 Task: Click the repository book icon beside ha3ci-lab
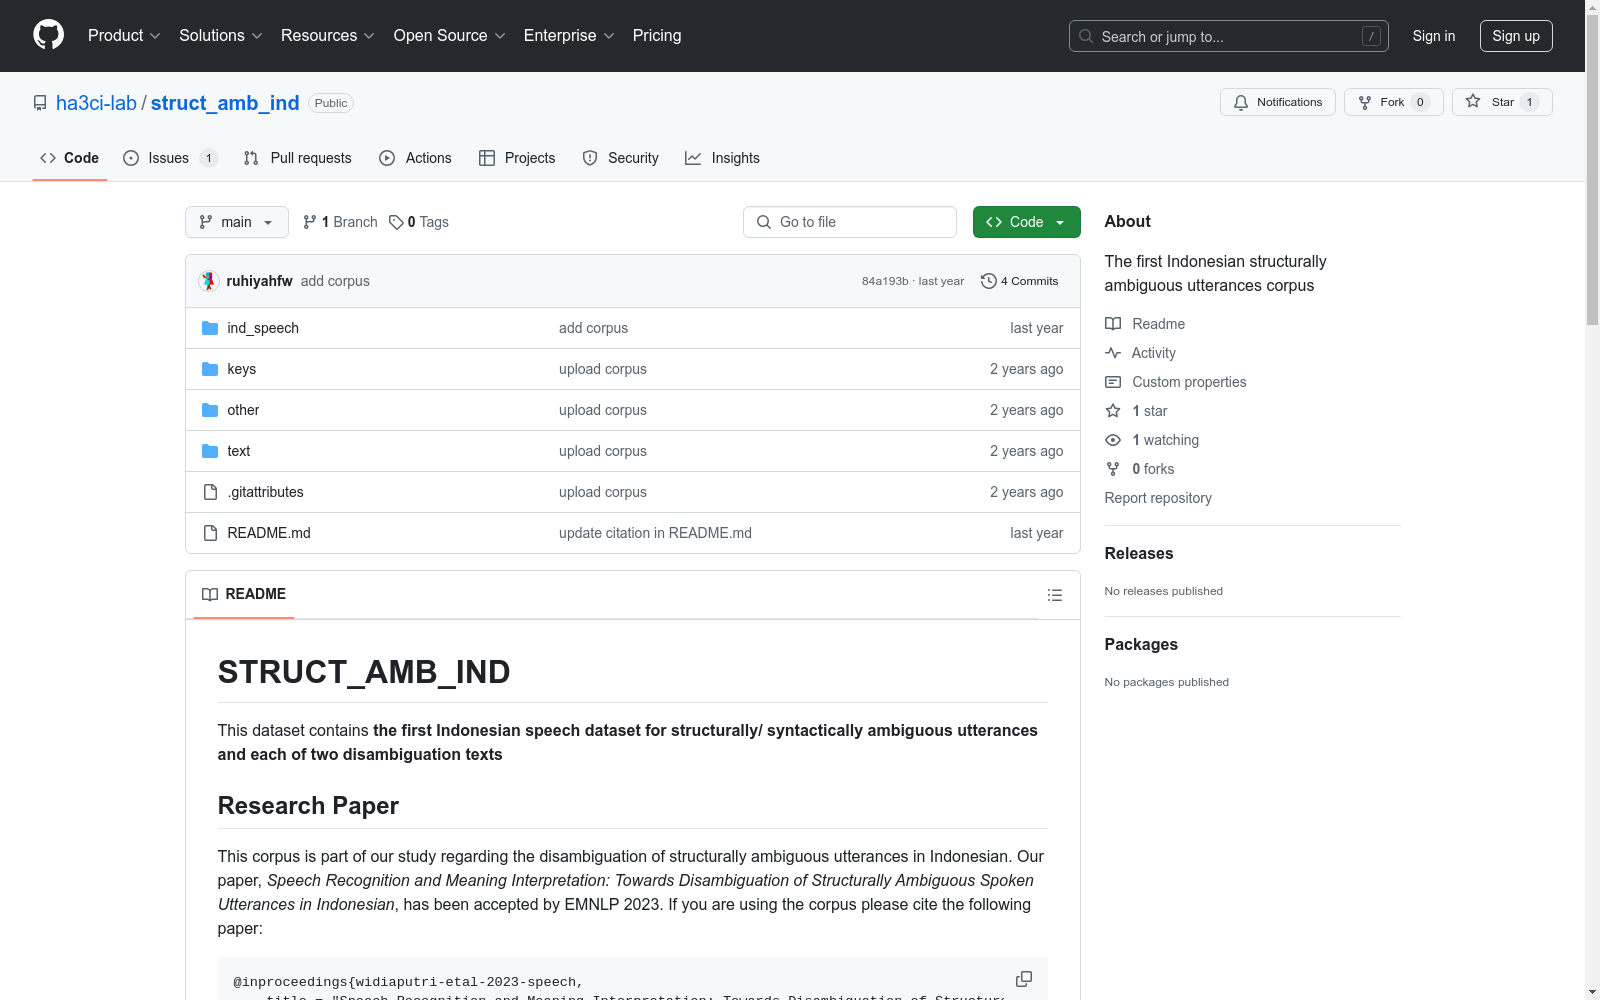tap(40, 103)
